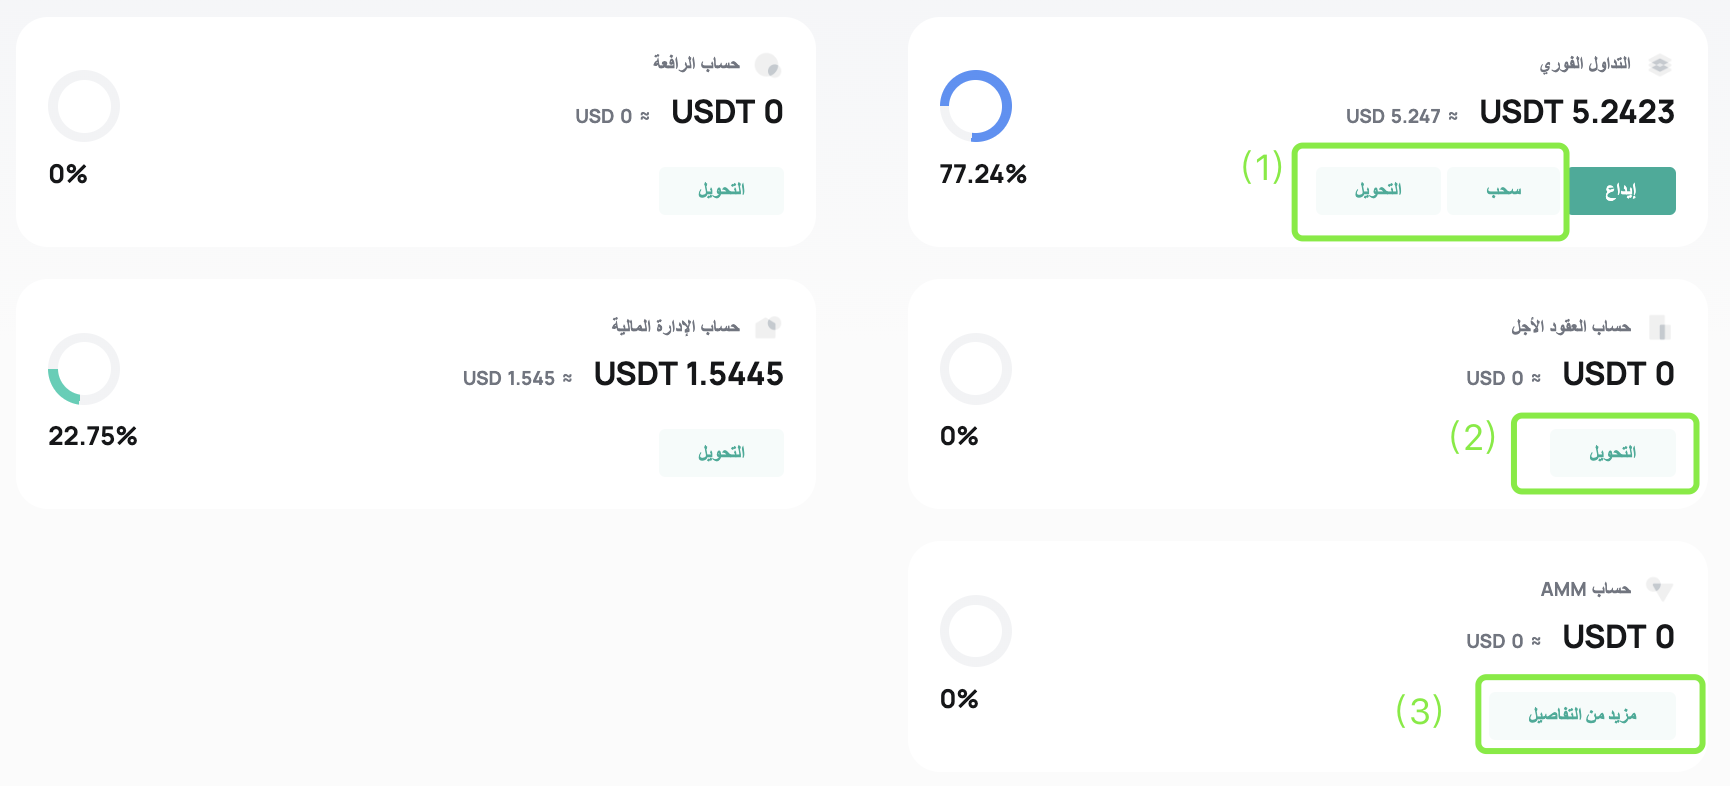This screenshot has height=786, width=1730.
Task: Open Transfer (التحويل) in the Financial Management card
Action: 721,453
